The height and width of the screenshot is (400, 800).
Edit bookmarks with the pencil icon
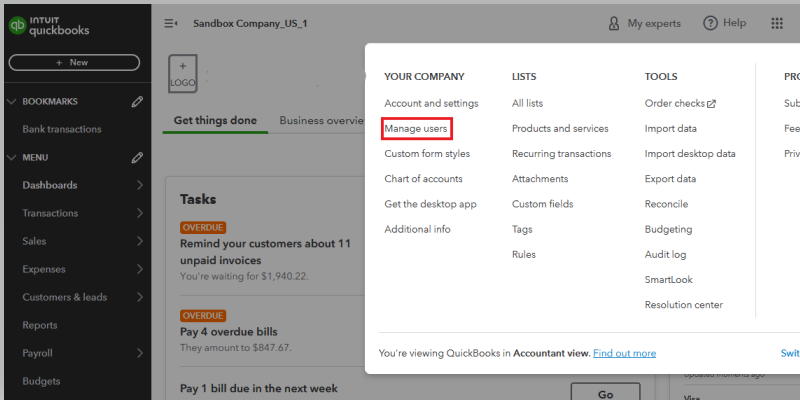[137, 102]
